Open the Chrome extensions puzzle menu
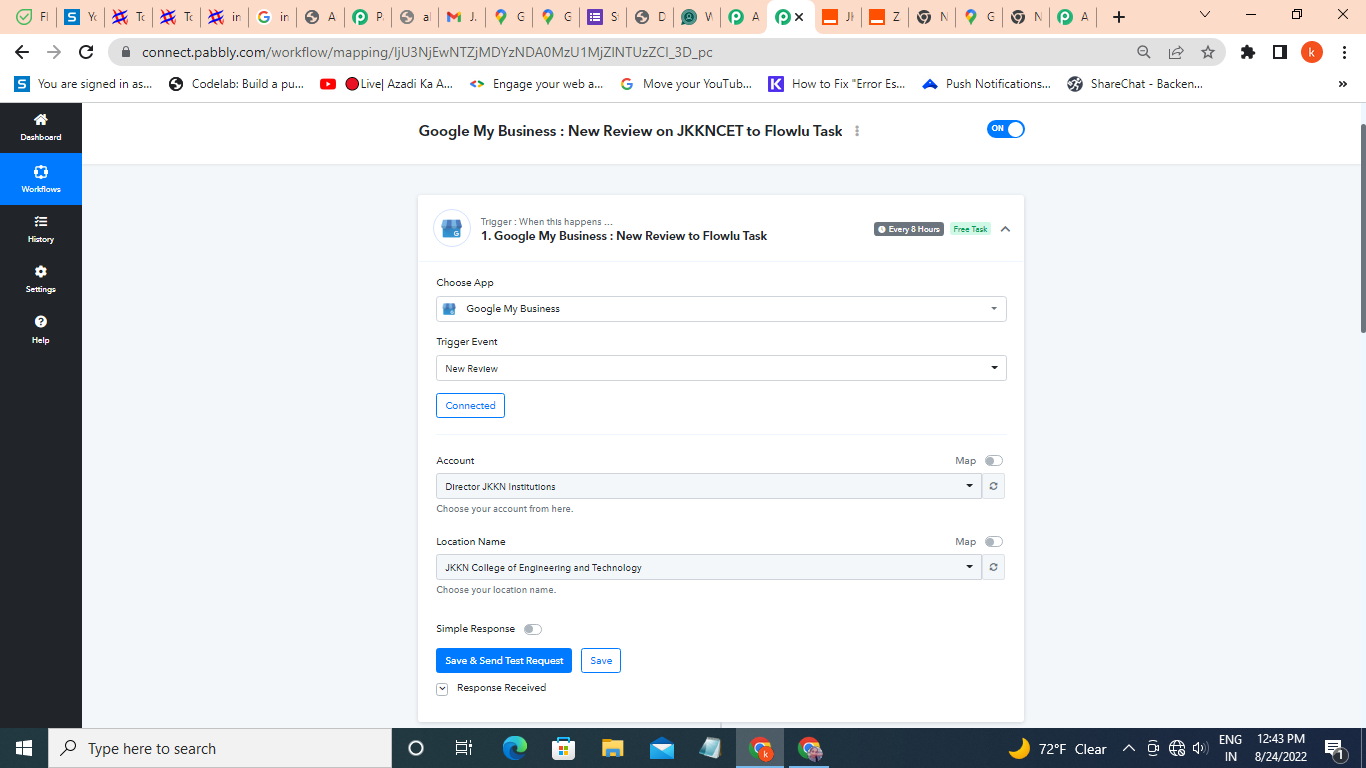Viewport: 1366px width, 768px height. 1248,52
